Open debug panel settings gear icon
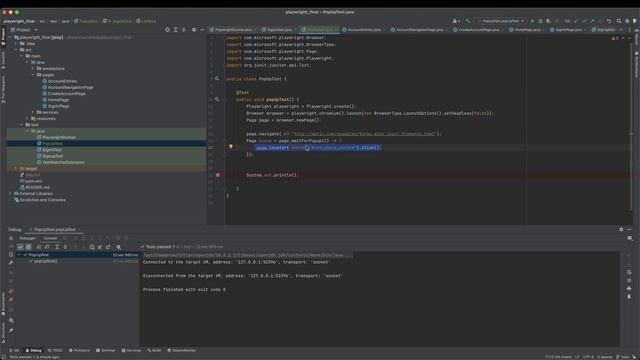Screen dimensions: 640x360 [621, 229]
